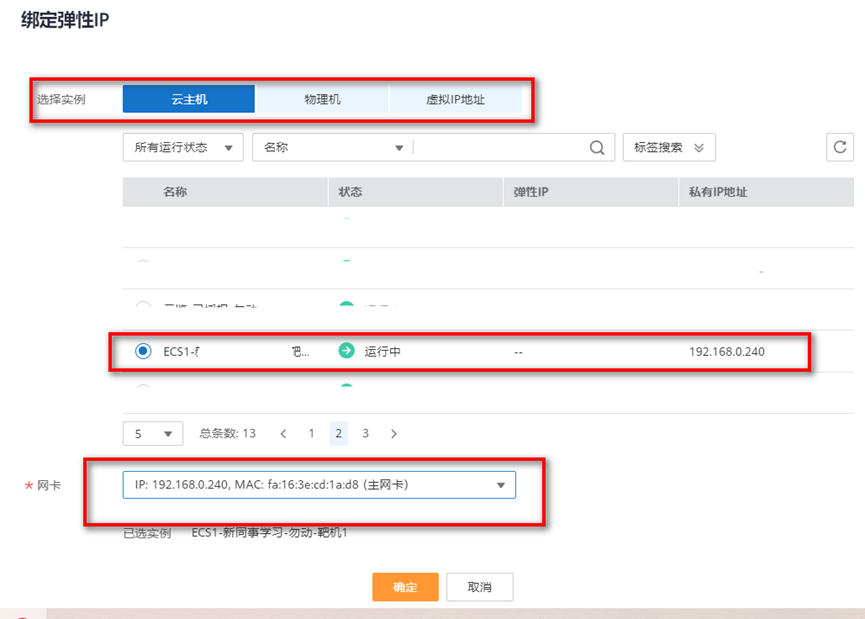Click the orange 确定 button

tap(405, 587)
